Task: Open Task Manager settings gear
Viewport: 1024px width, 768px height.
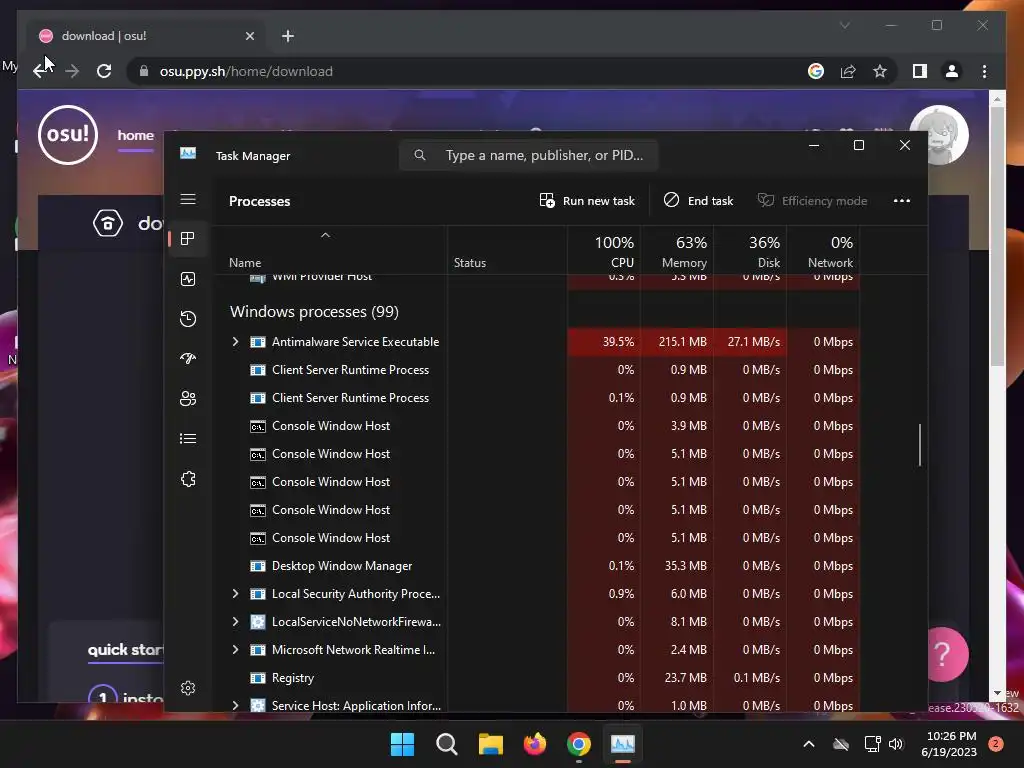Action: click(x=188, y=688)
